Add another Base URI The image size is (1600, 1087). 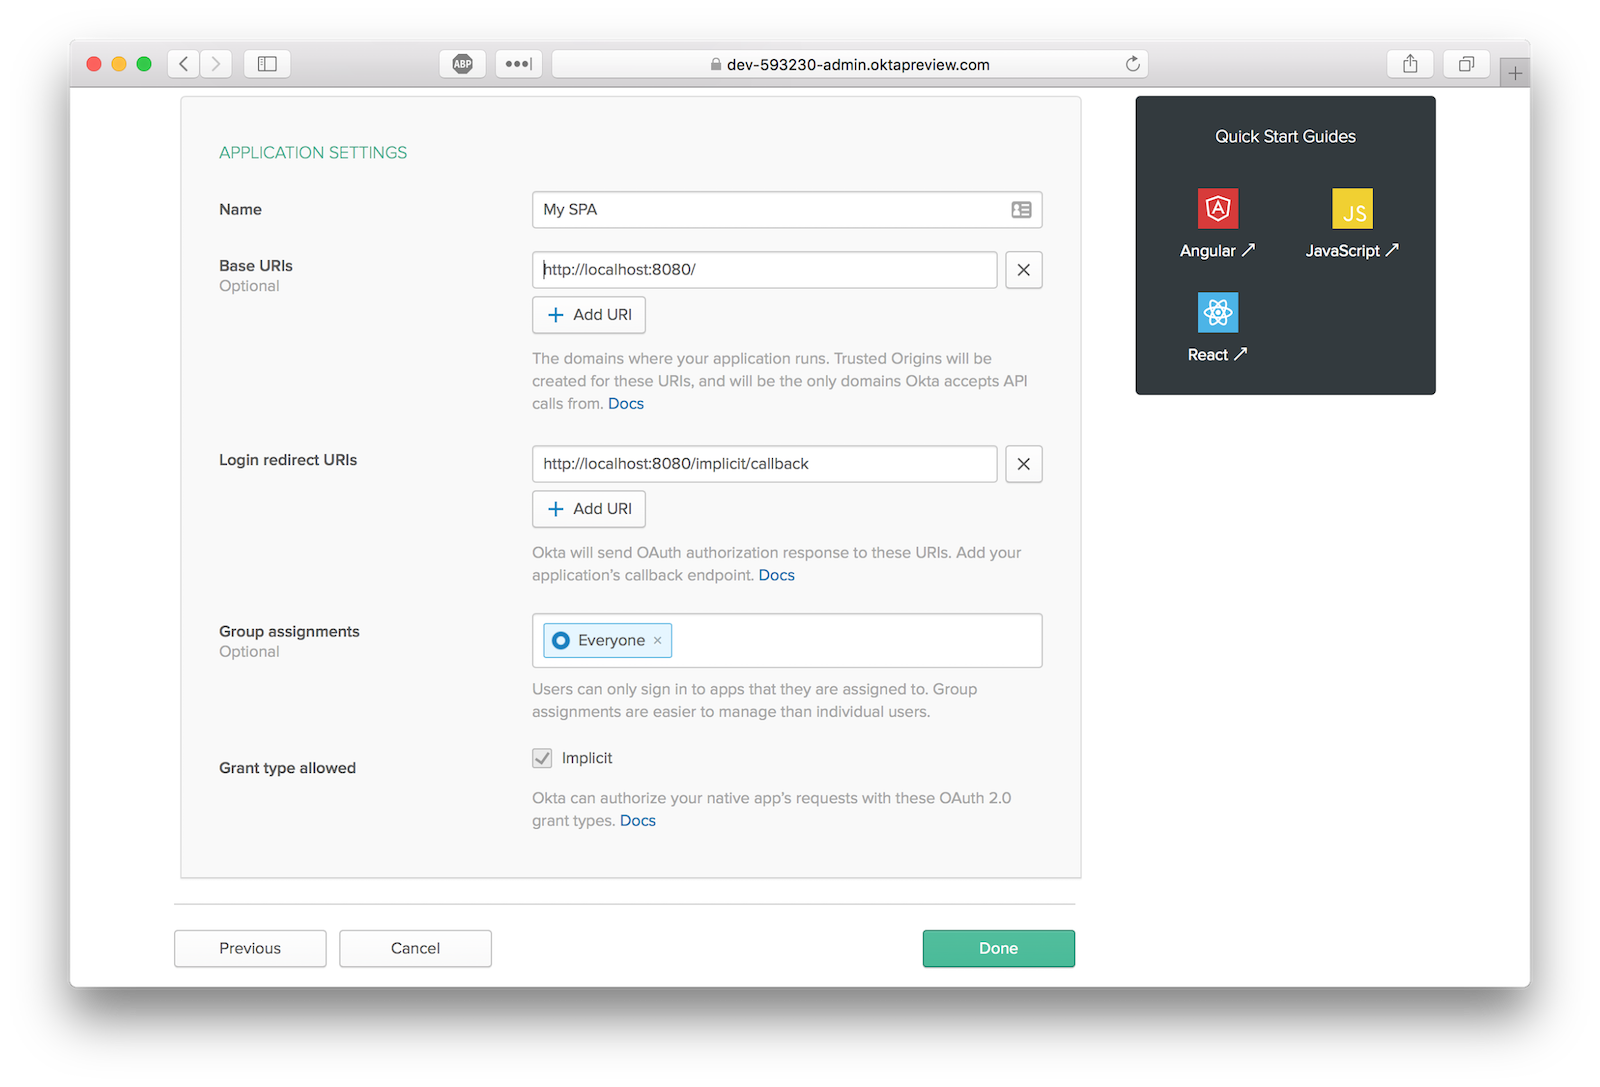tap(589, 315)
